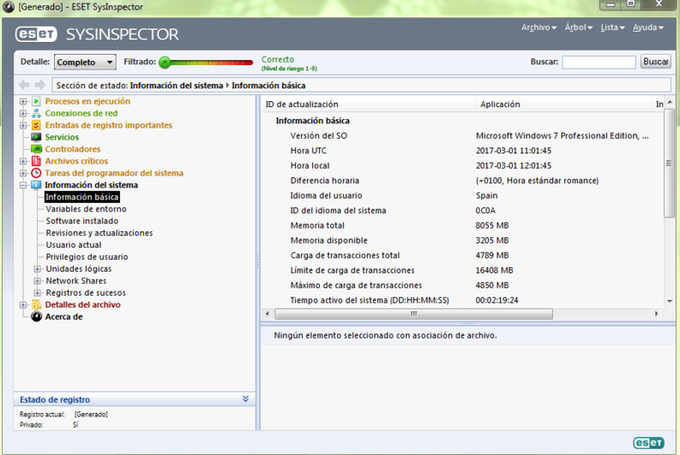Expand the Procesos en ejecución node
Screen dimensions: 680x455
click(x=23, y=101)
